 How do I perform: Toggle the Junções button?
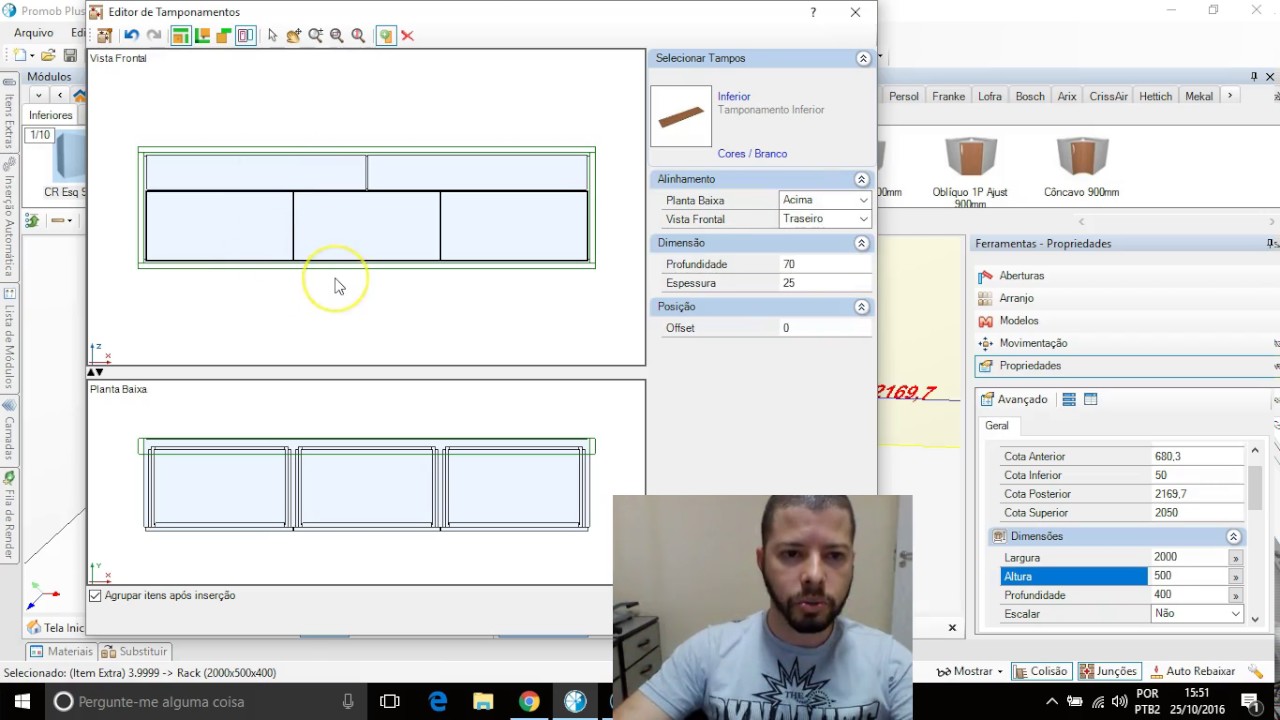[x=1108, y=671]
